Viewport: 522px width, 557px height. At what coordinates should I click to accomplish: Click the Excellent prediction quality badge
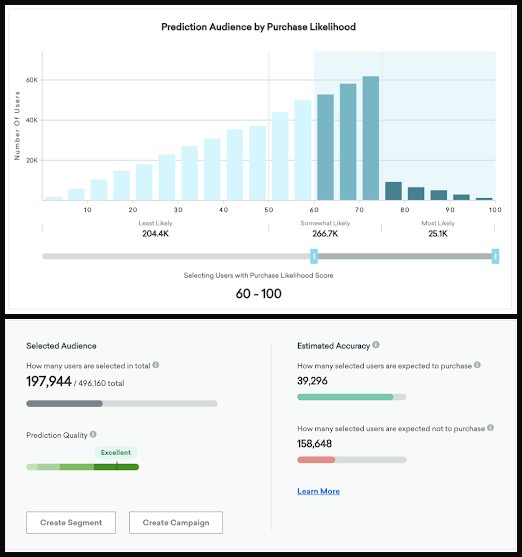click(x=115, y=453)
